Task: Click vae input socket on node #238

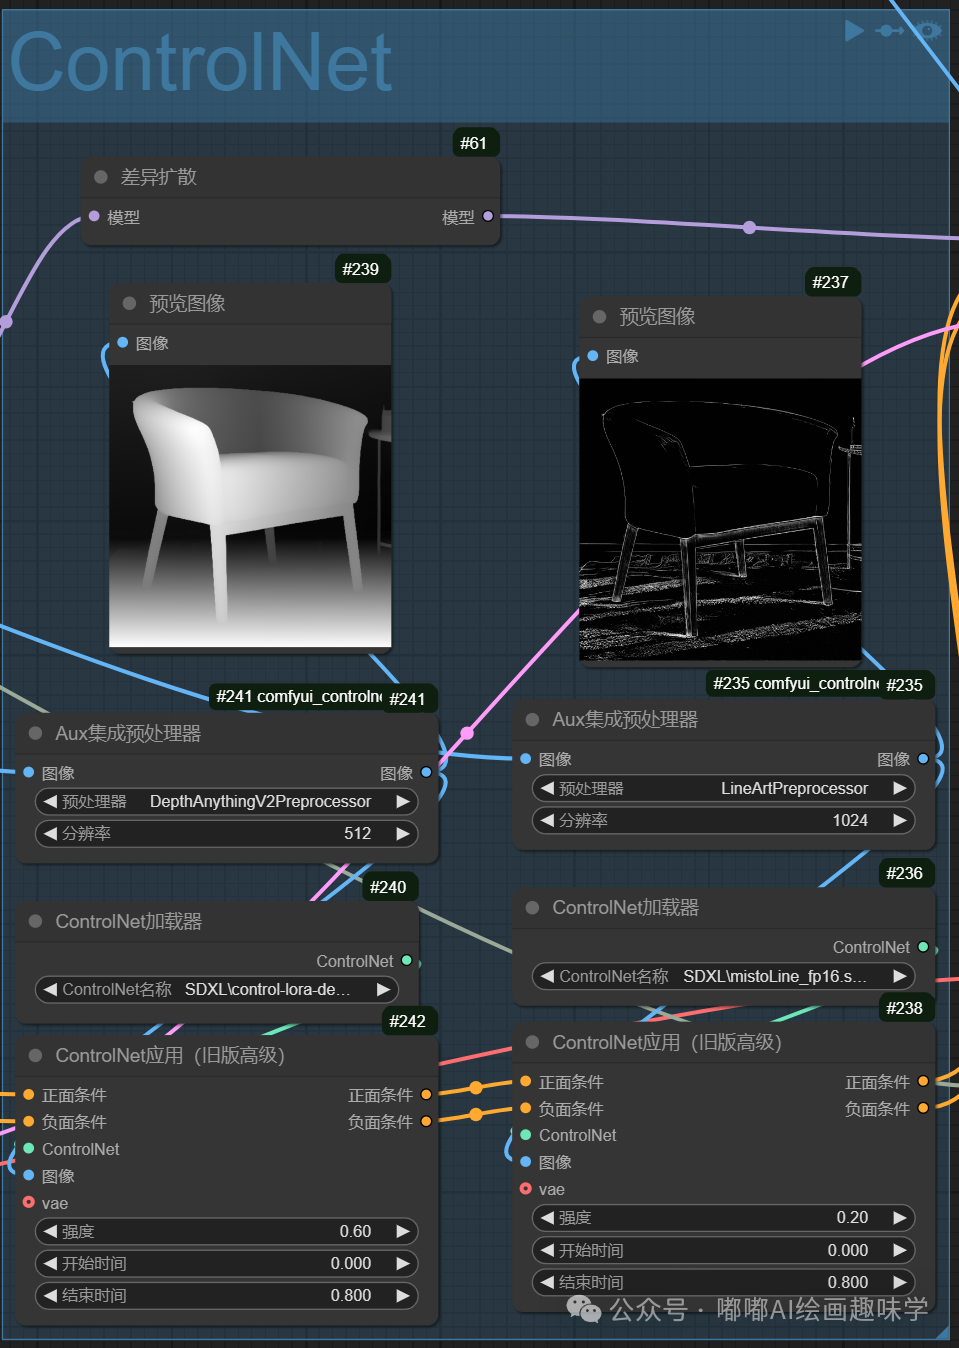Action: (526, 1188)
